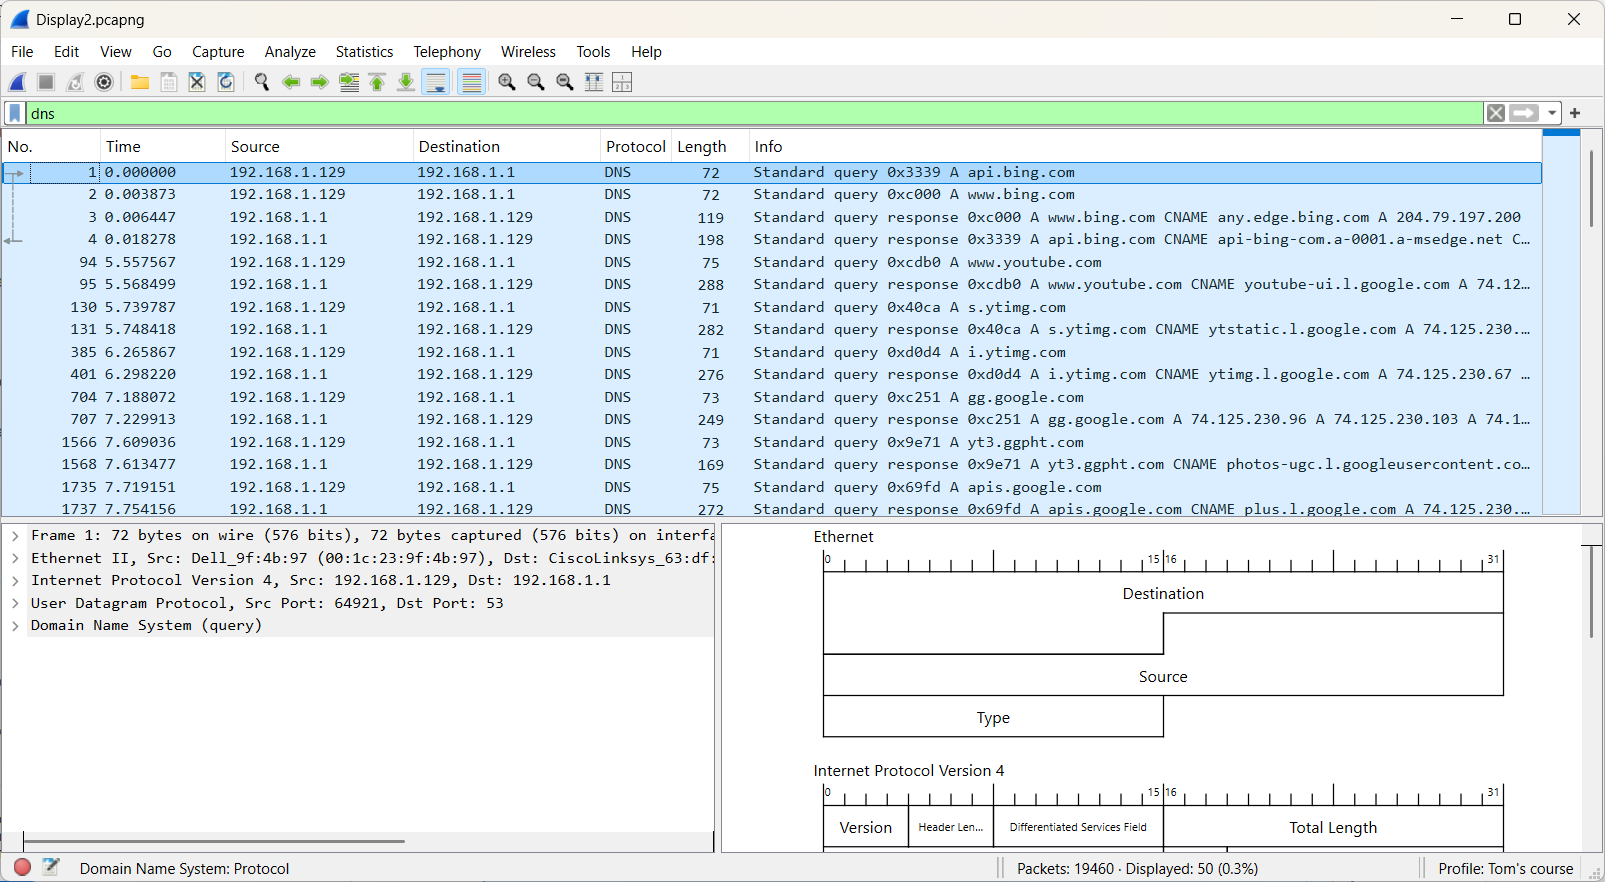Open capture file properties pencil icon
1605x882 pixels.
click(x=50, y=868)
